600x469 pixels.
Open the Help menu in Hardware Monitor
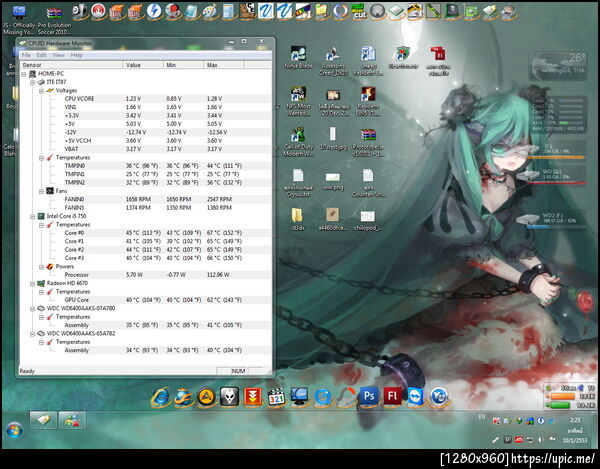click(x=77, y=55)
